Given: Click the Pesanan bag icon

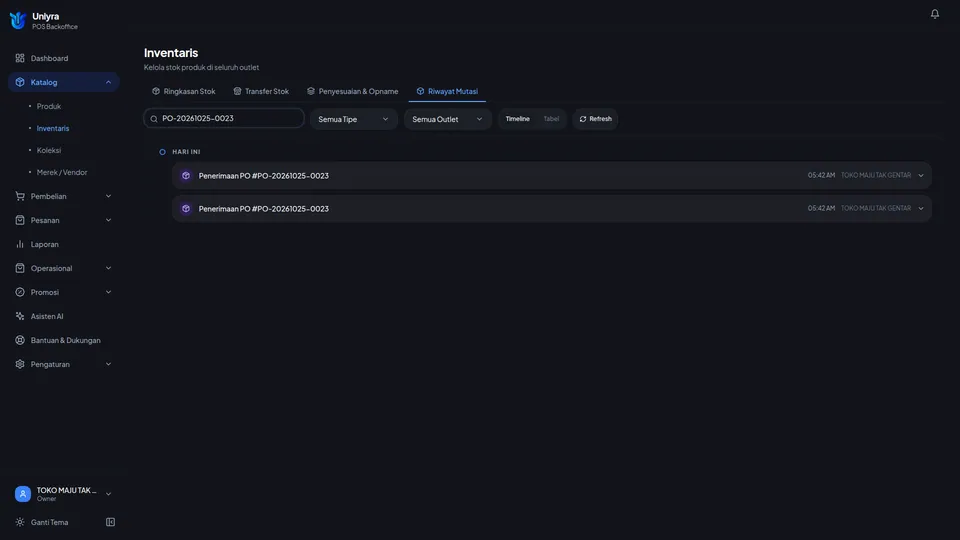Looking at the screenshot, I should coord(20,220).
